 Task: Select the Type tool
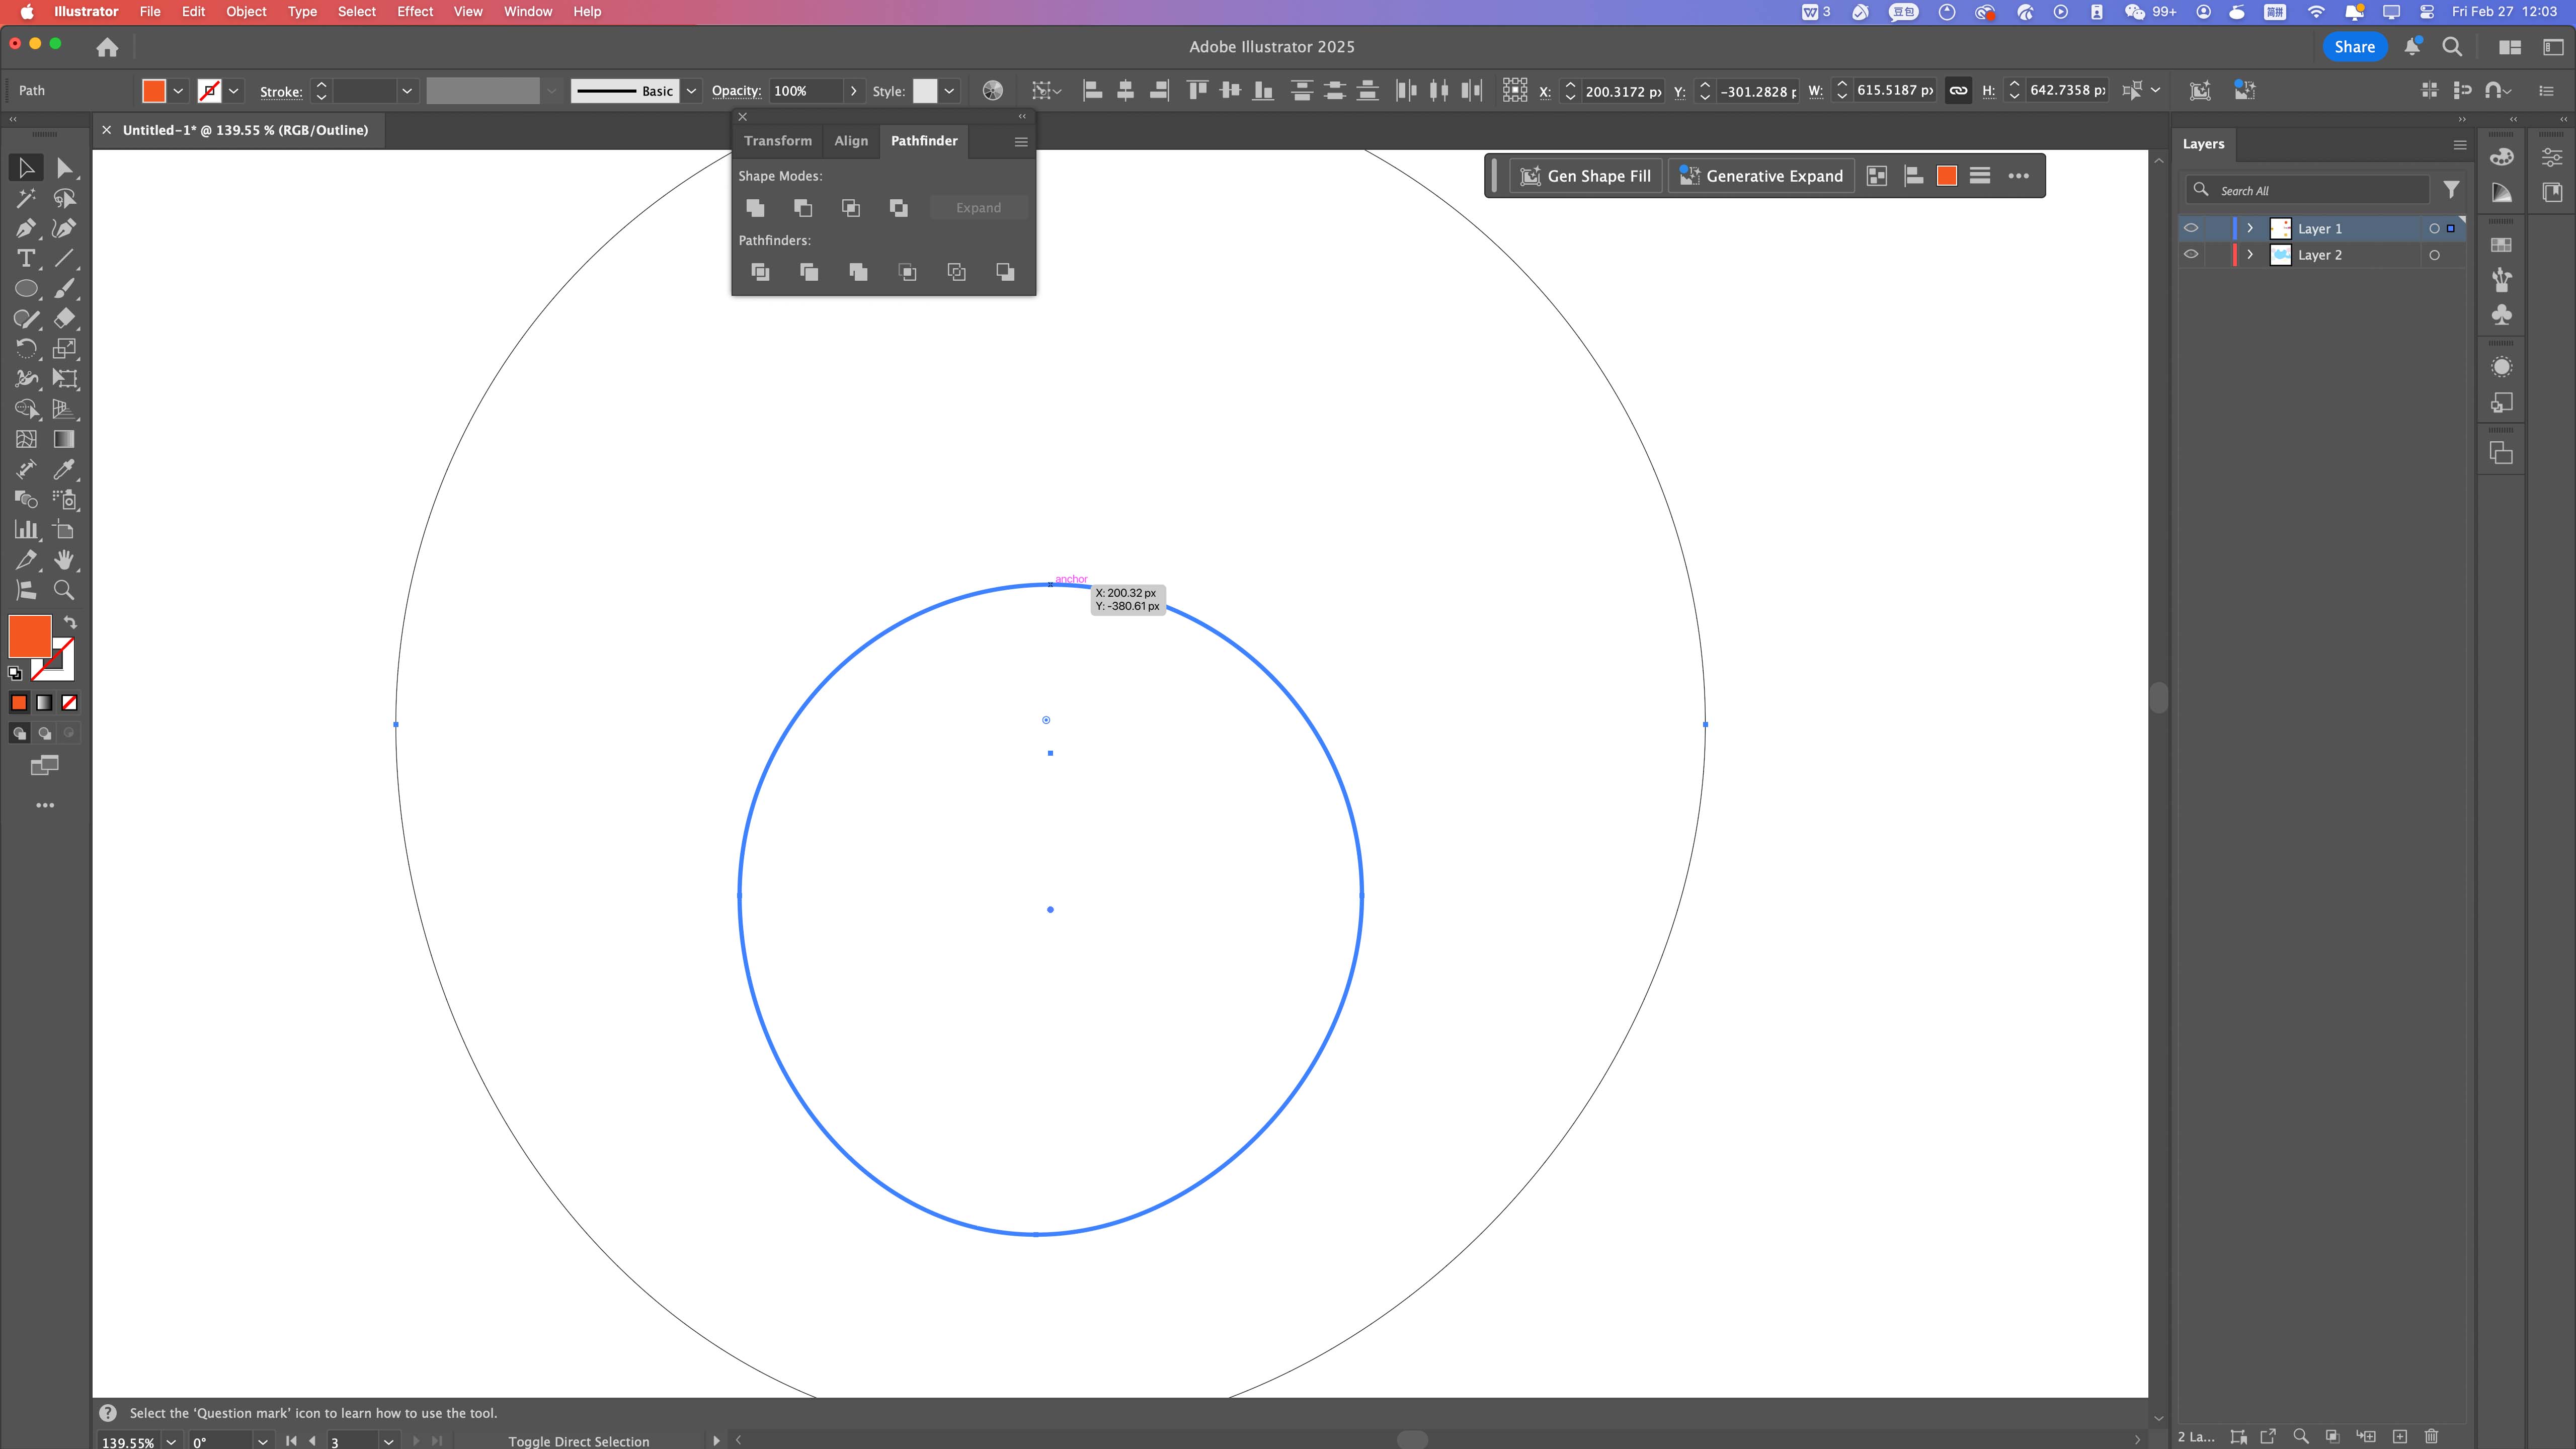(27, 259)
